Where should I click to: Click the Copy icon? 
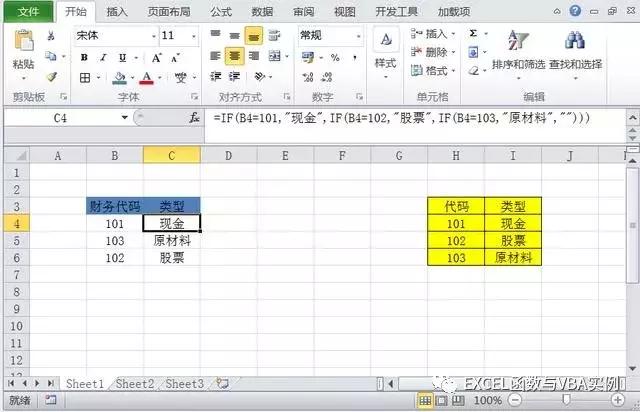pyautogui.click(x=51, y=56)
